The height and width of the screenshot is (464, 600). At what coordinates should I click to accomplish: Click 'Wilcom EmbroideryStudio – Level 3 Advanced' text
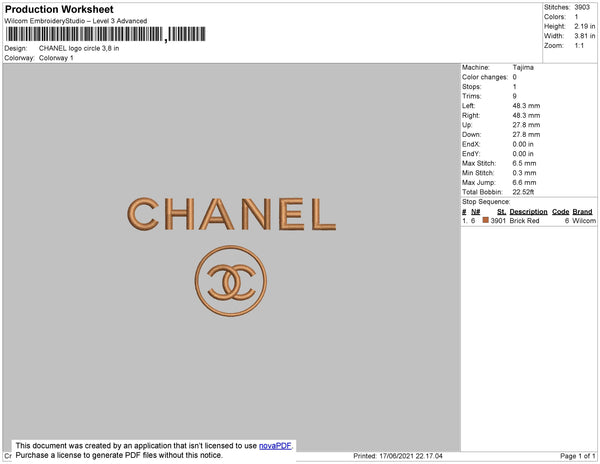pyautogui.click(x=76, y=21)
